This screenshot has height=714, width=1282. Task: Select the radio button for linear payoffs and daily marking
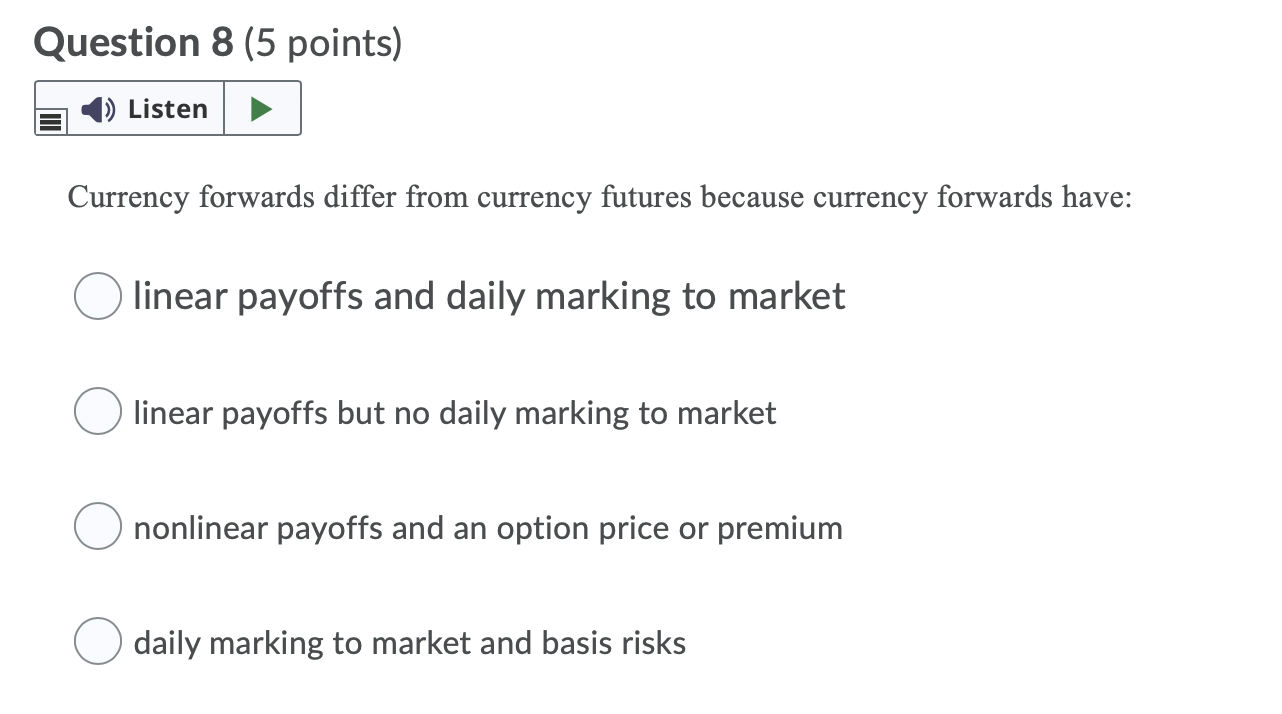tap(97, 295)
